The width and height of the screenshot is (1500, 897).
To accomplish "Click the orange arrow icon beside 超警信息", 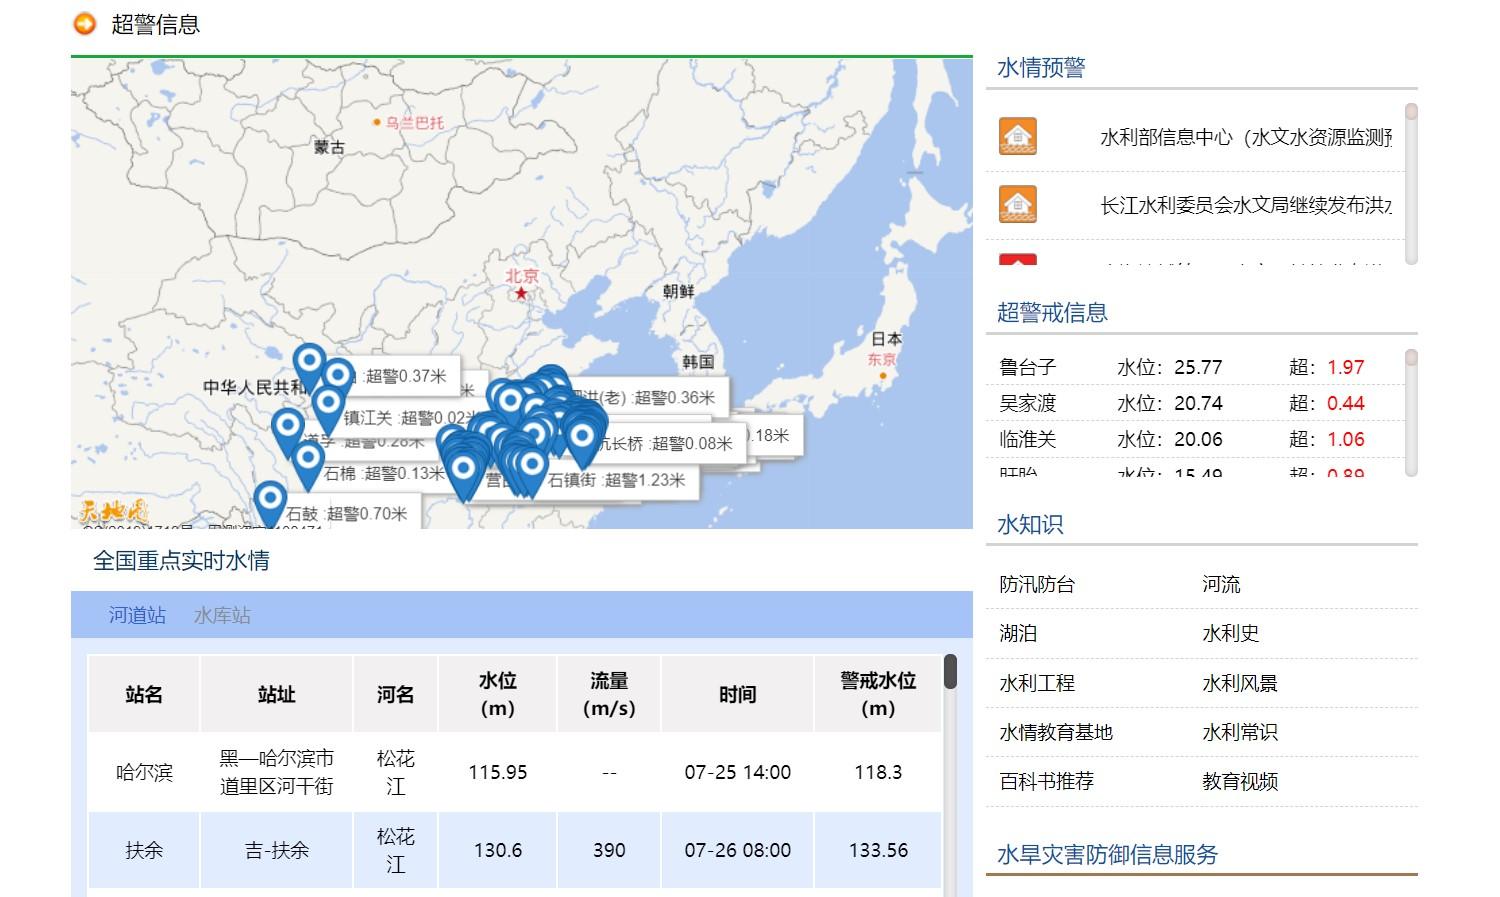I will [85, 23].
